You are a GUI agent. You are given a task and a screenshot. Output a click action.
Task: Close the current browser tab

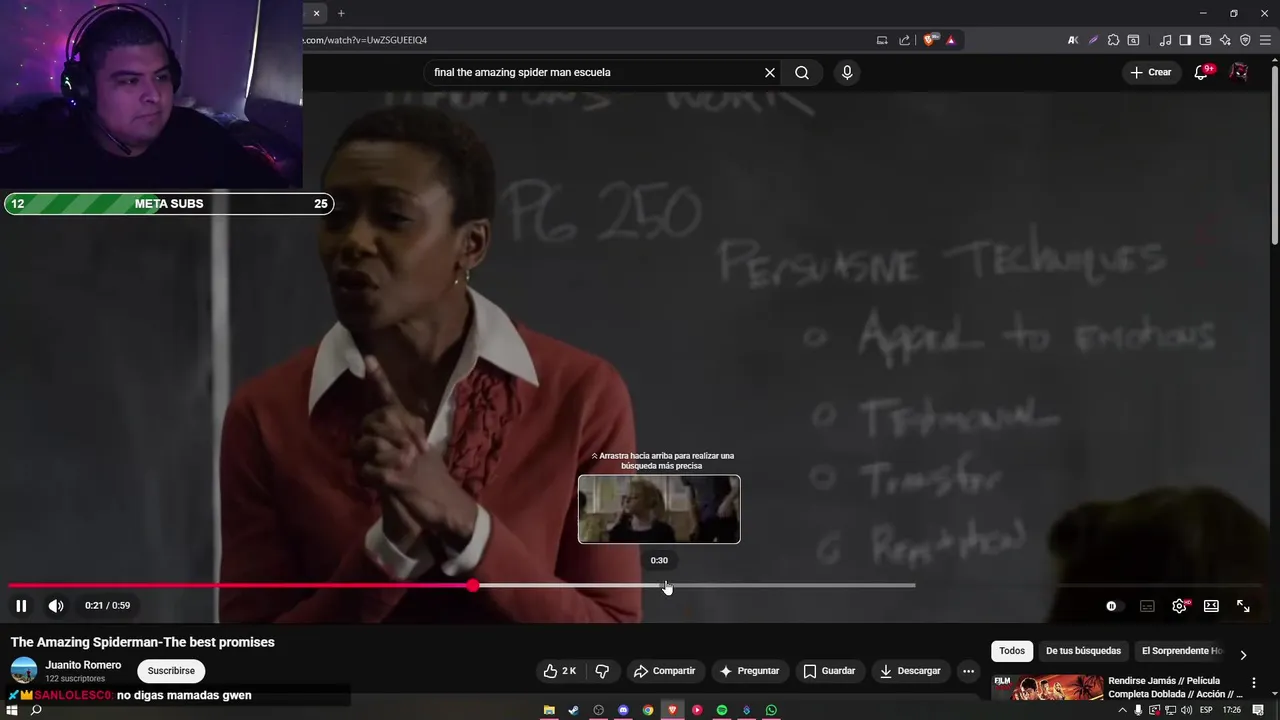pos(316,13)
